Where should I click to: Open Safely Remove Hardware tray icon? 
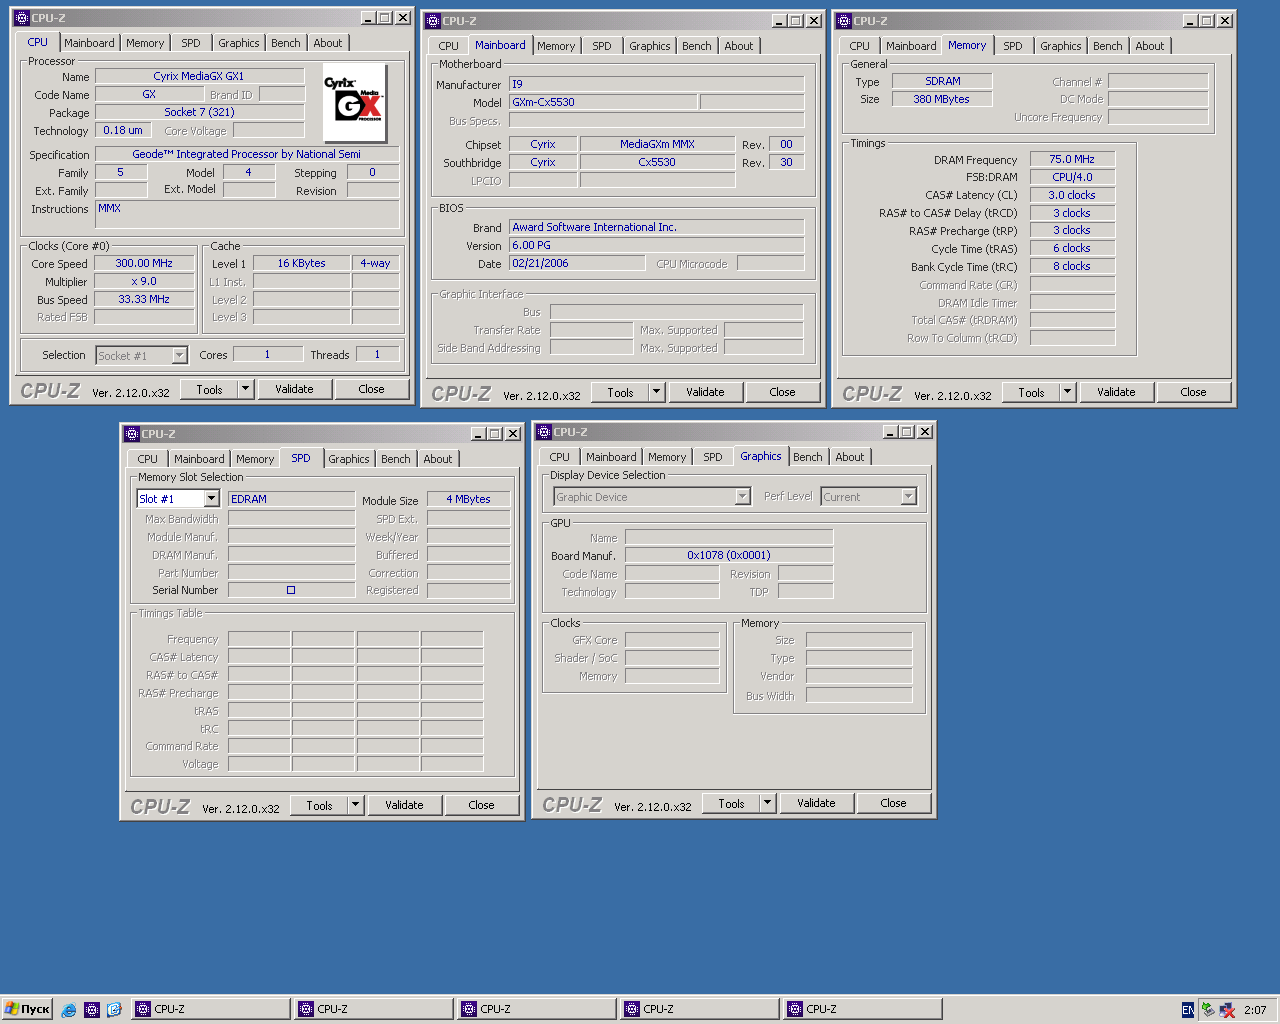[1208, 1010]
